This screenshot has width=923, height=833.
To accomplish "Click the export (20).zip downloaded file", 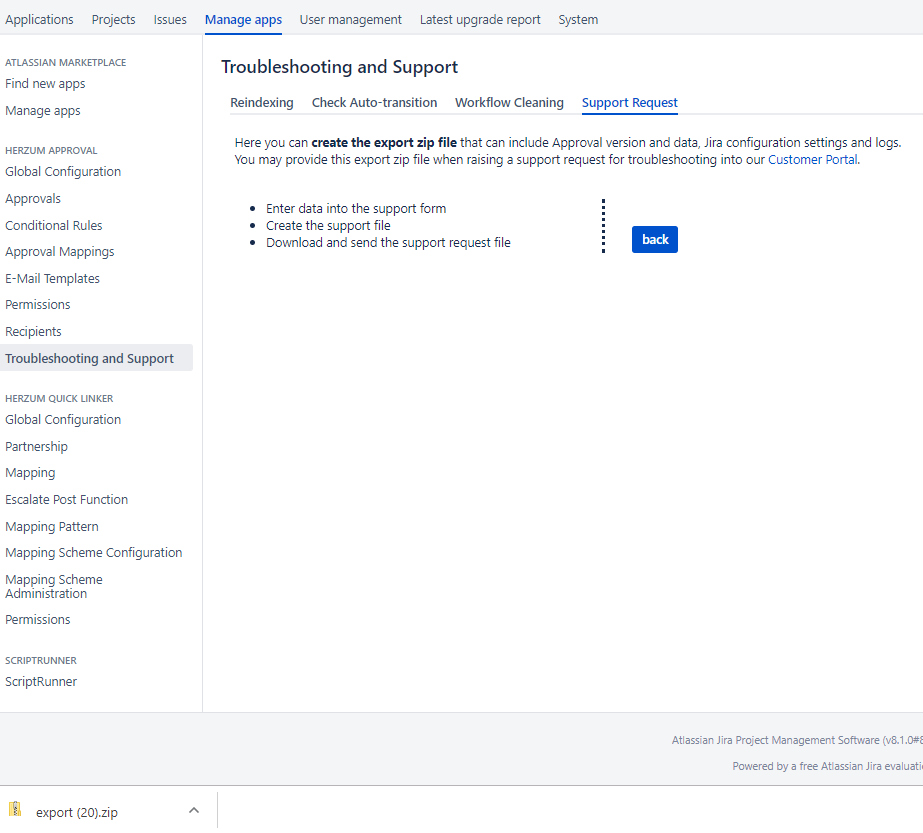I will pyautogui.click(x=76, y=812).
